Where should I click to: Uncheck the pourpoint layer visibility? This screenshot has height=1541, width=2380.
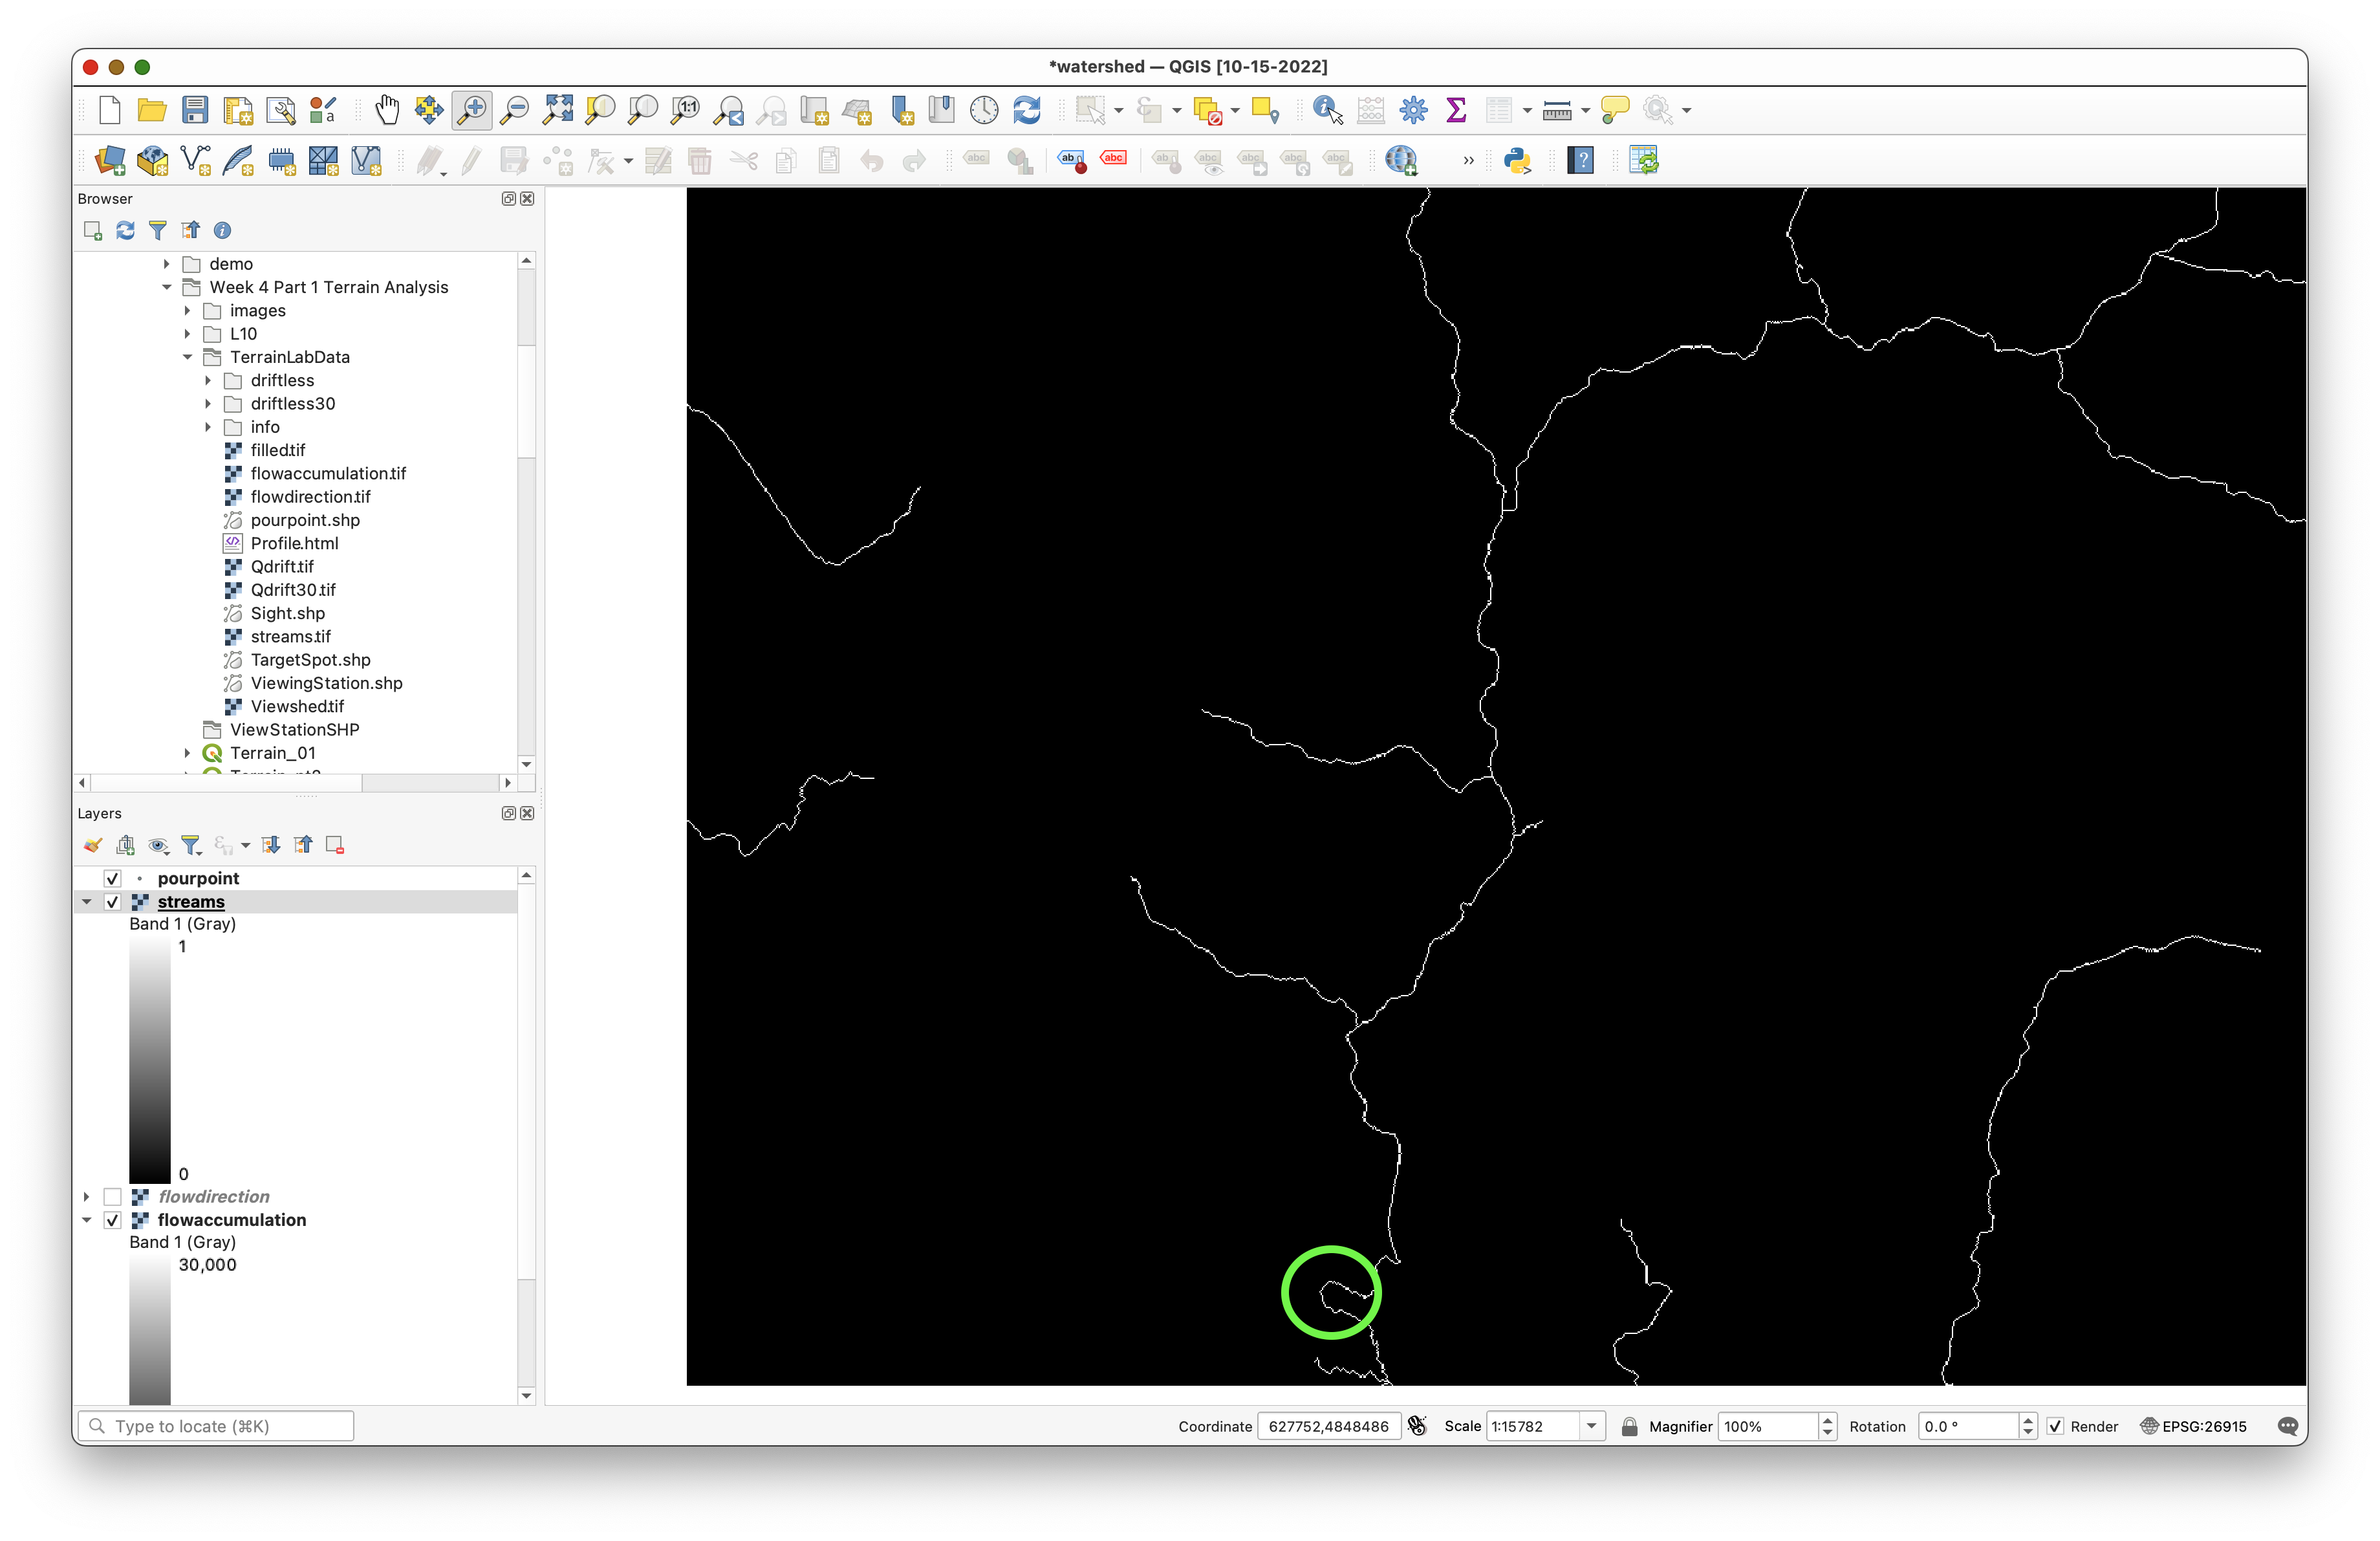click(113, 878)
